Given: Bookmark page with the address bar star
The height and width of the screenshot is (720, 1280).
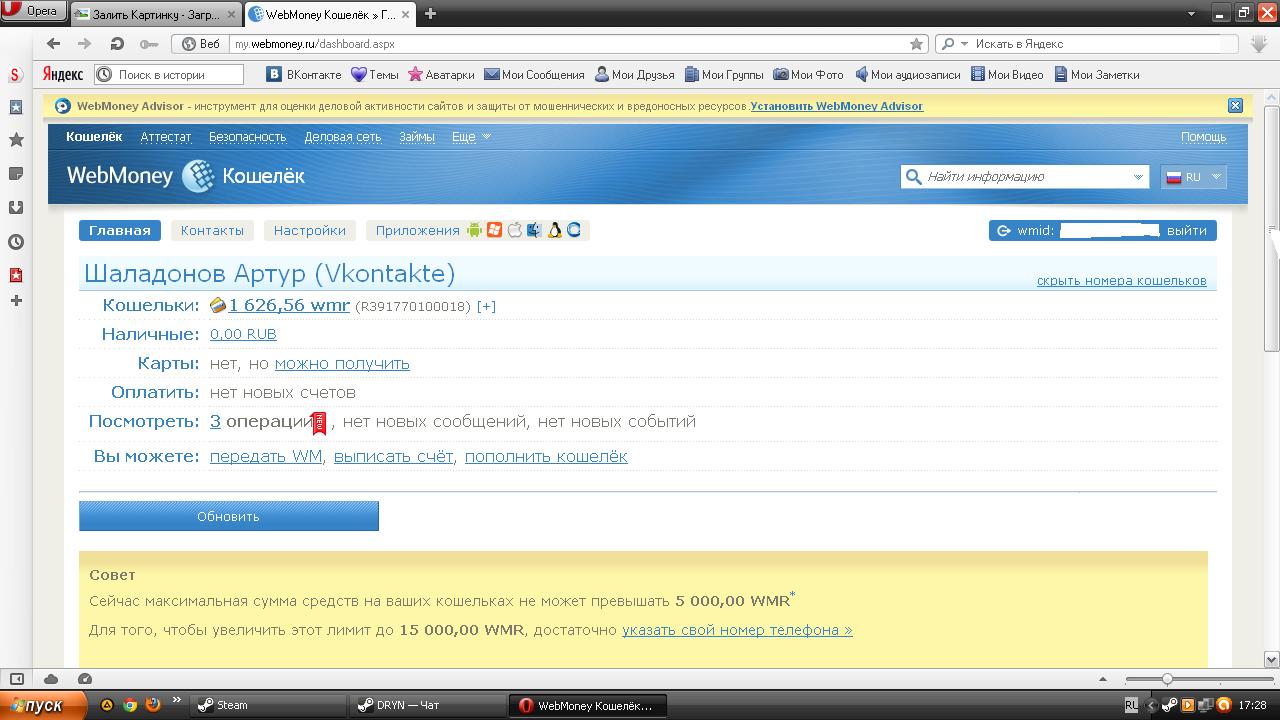Looking at the screenshot, I should point(916,44).
